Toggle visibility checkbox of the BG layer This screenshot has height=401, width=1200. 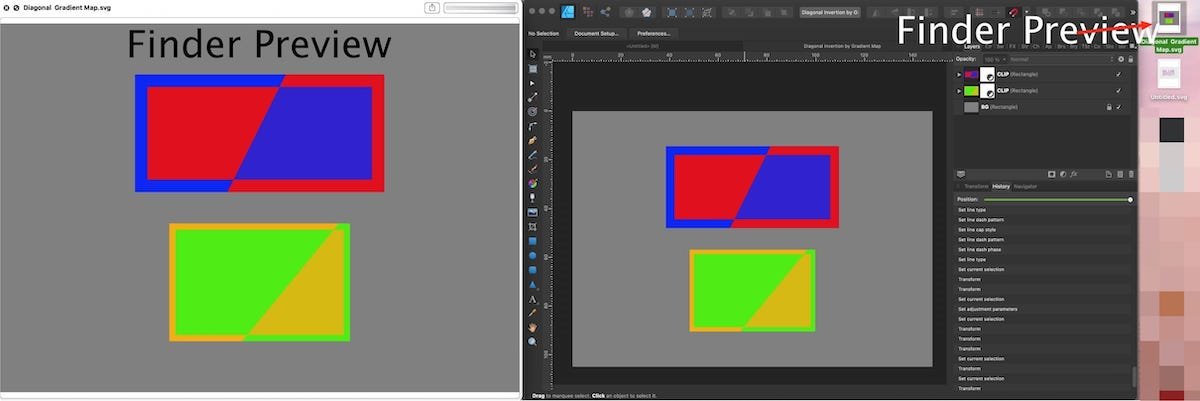click(x=1118, y=107)
